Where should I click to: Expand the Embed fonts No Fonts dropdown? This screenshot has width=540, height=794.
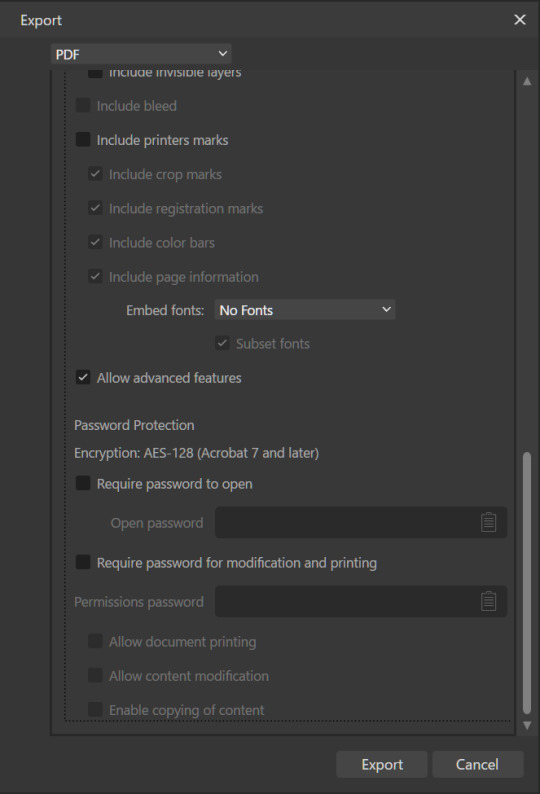pyautogui.click(x=304, y=309)
